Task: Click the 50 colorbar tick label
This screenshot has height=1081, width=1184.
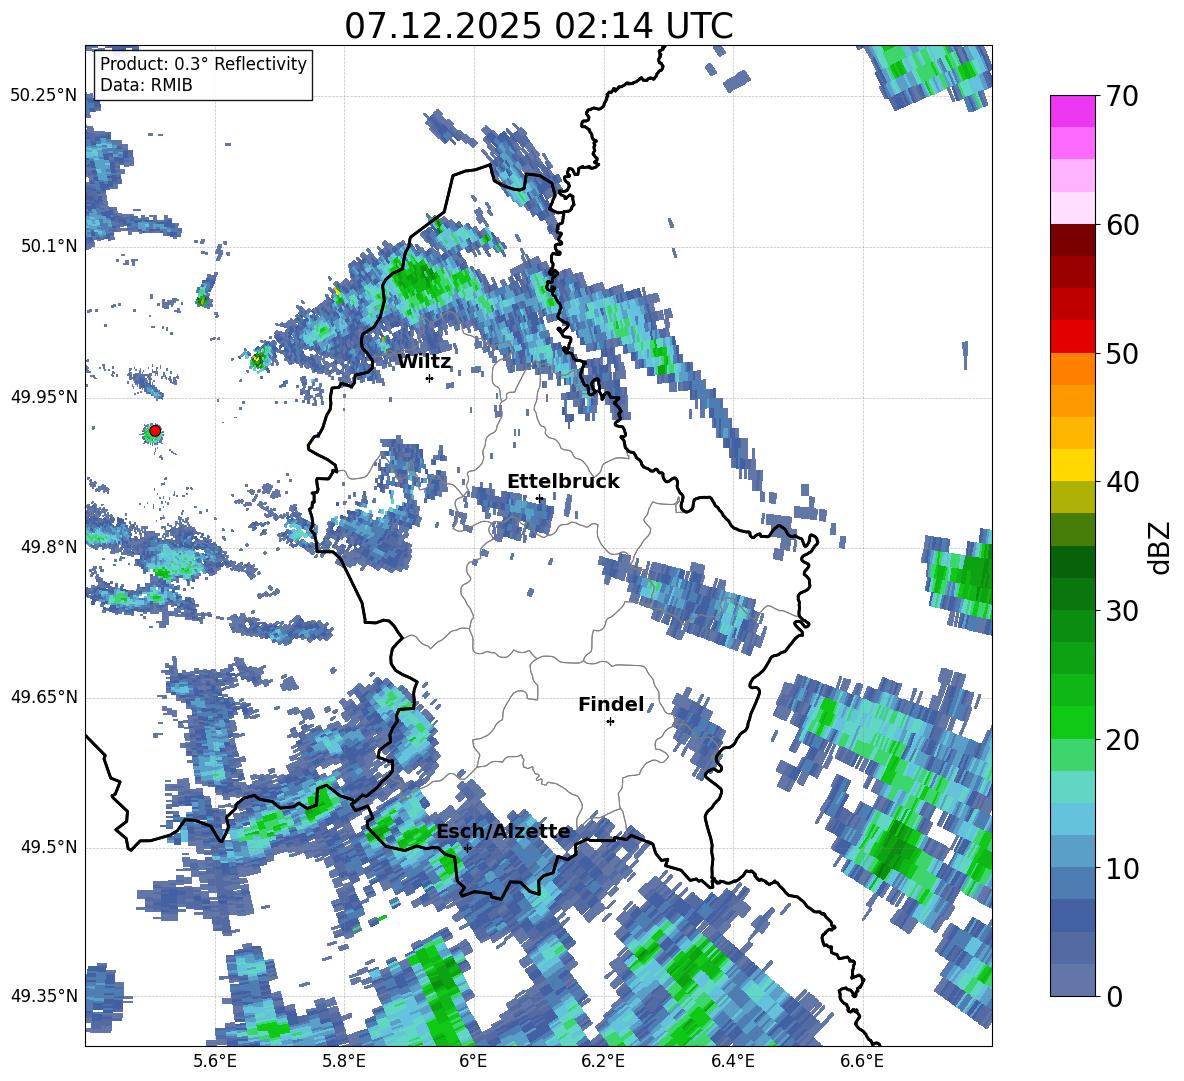Action: [1122, 353]
